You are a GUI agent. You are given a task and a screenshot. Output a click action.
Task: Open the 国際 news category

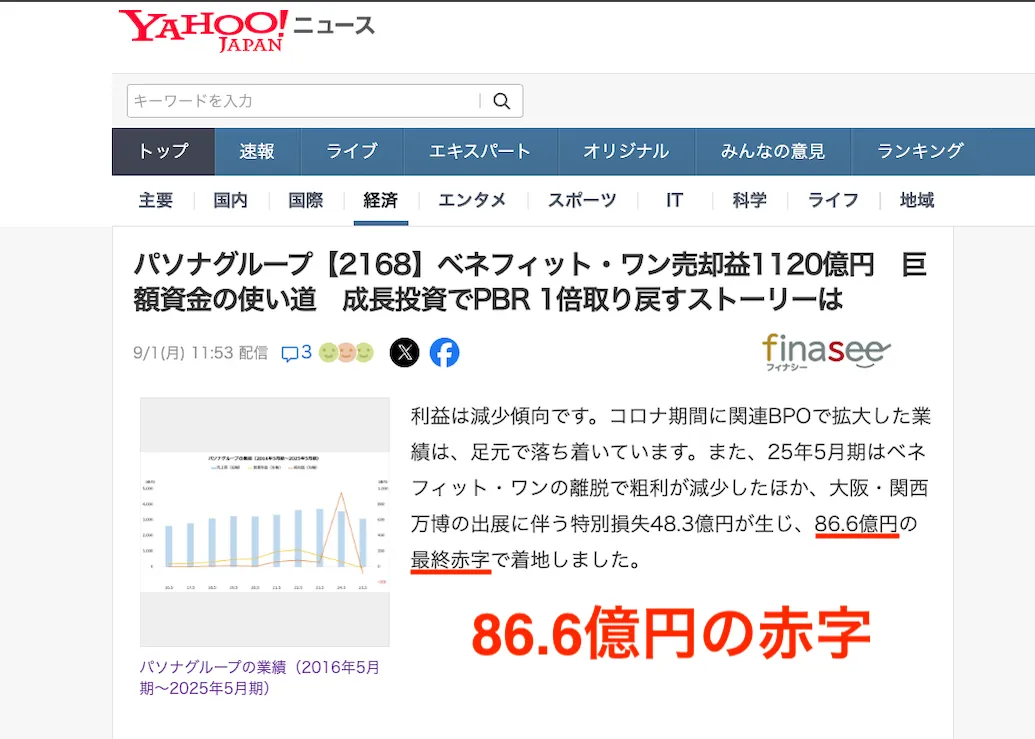tap(305, 199)
